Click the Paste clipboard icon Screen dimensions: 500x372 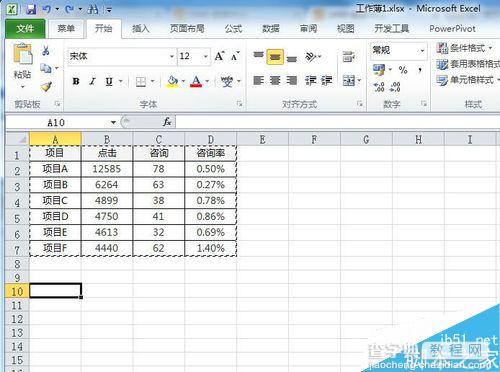(x=23, y=54)
